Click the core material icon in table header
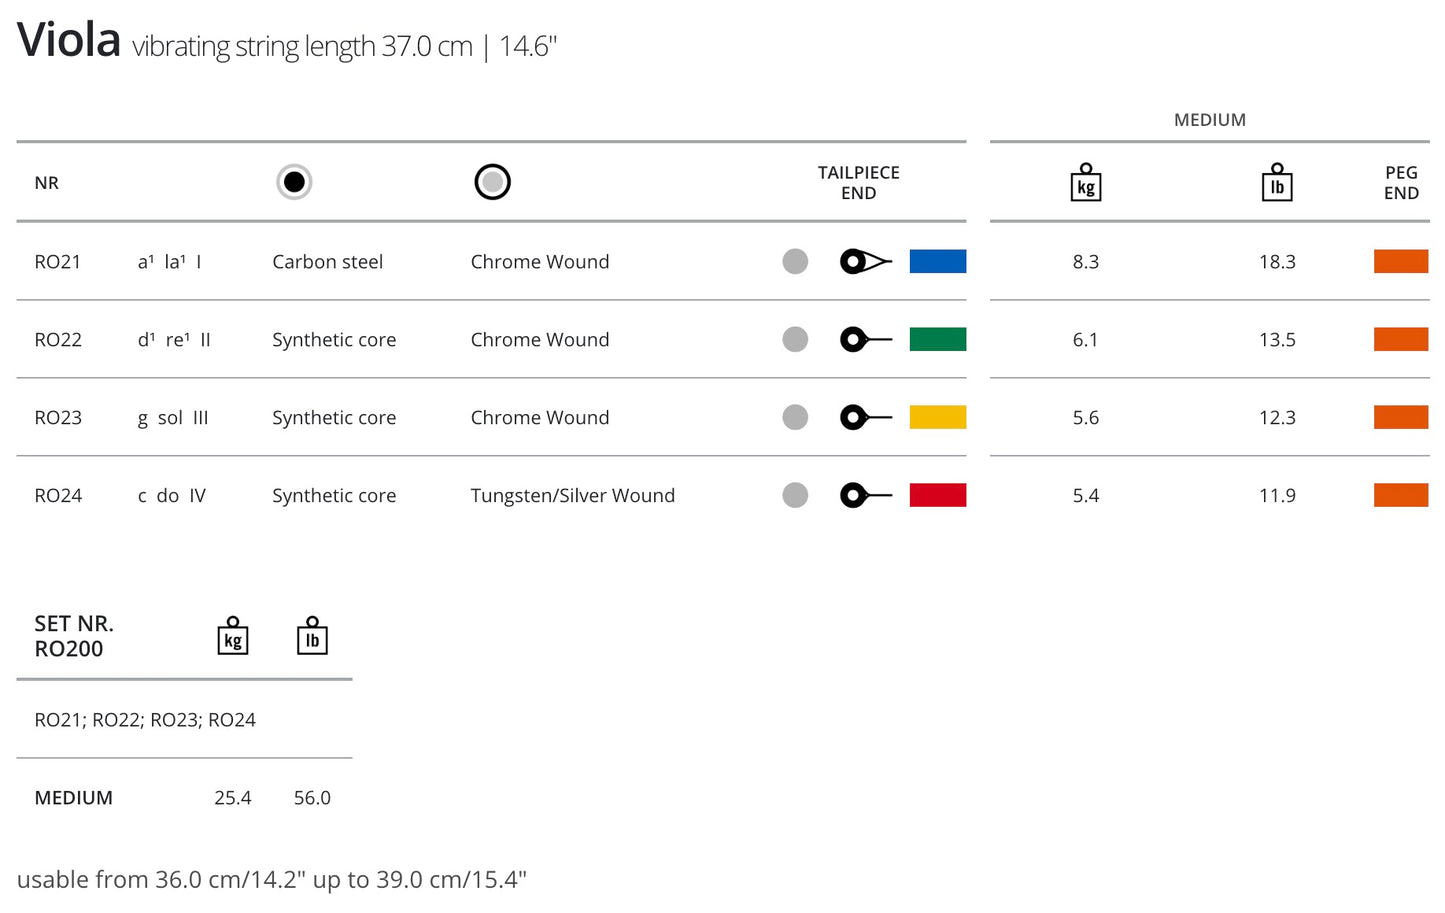1445x913 pixels. click(x=294, y=182)
